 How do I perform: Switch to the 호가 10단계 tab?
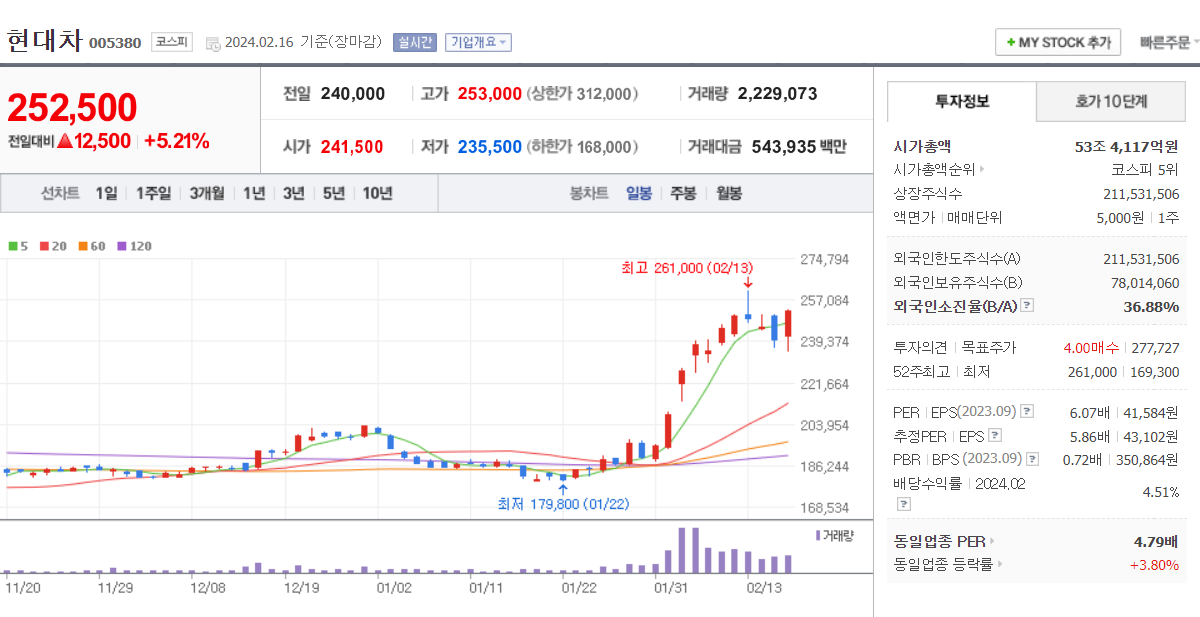[1111, 101]
